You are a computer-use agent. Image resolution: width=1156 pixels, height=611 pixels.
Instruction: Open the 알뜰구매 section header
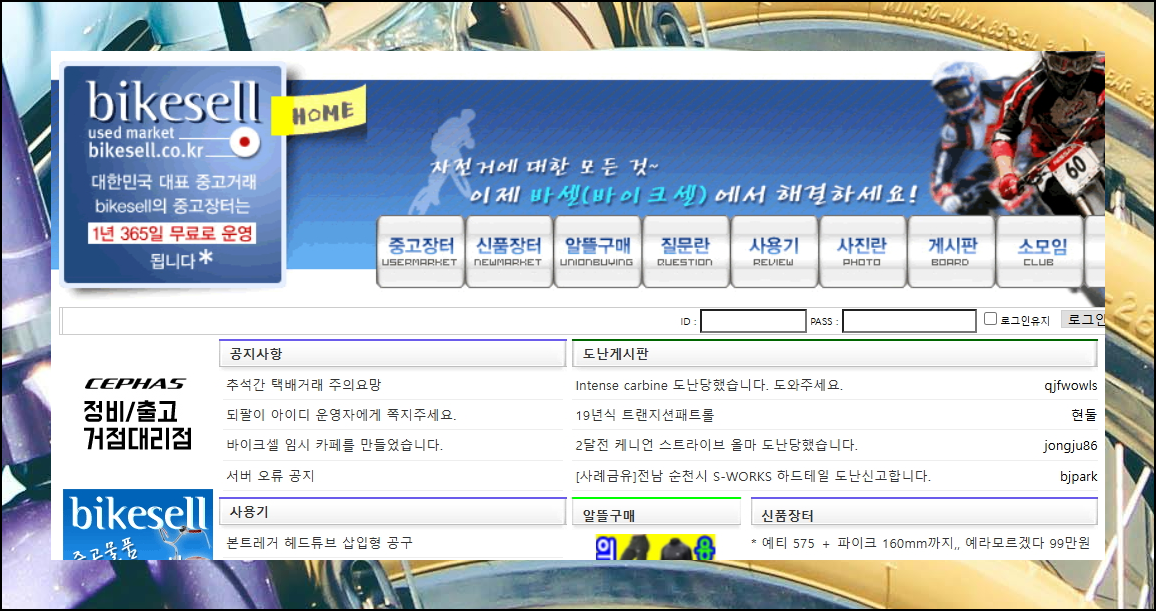tap(656, 513)
